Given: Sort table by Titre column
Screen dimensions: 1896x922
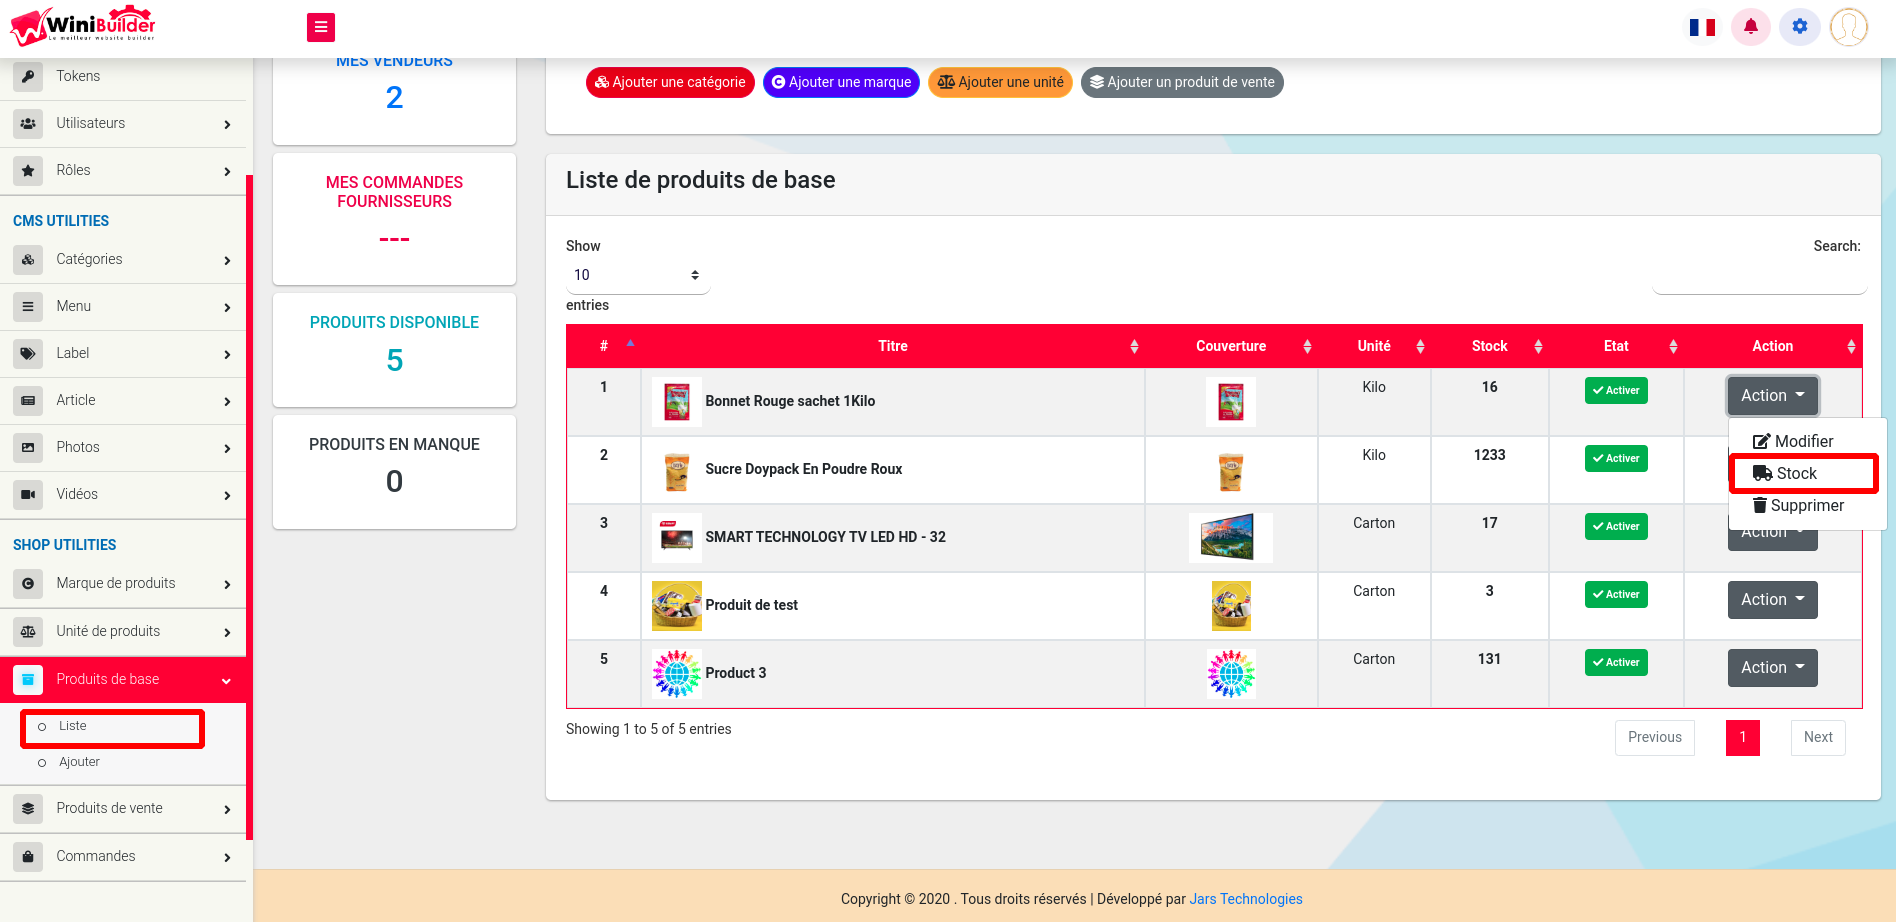Looking at the screenshot, I should point(892,346).
